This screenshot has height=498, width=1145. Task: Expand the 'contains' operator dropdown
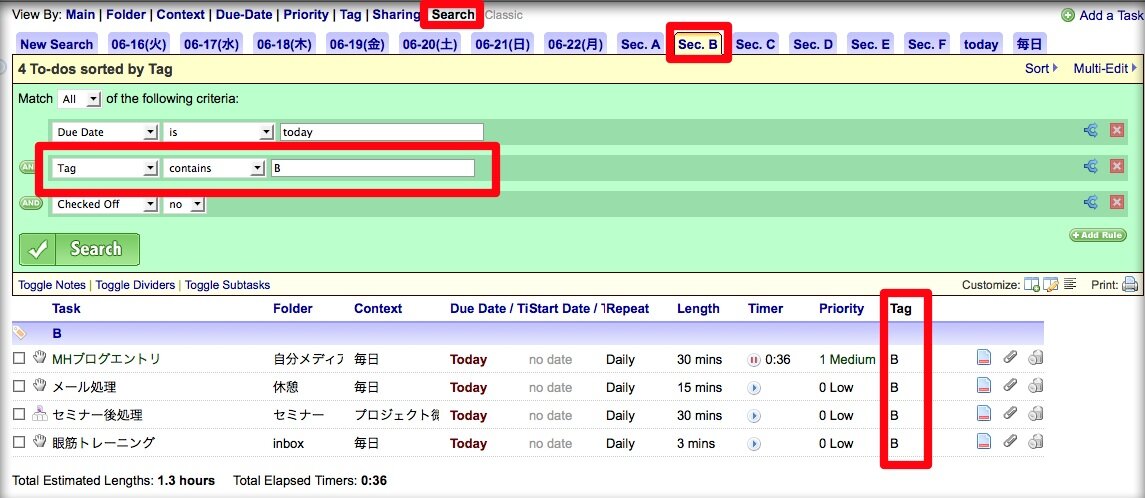[214, 168]
